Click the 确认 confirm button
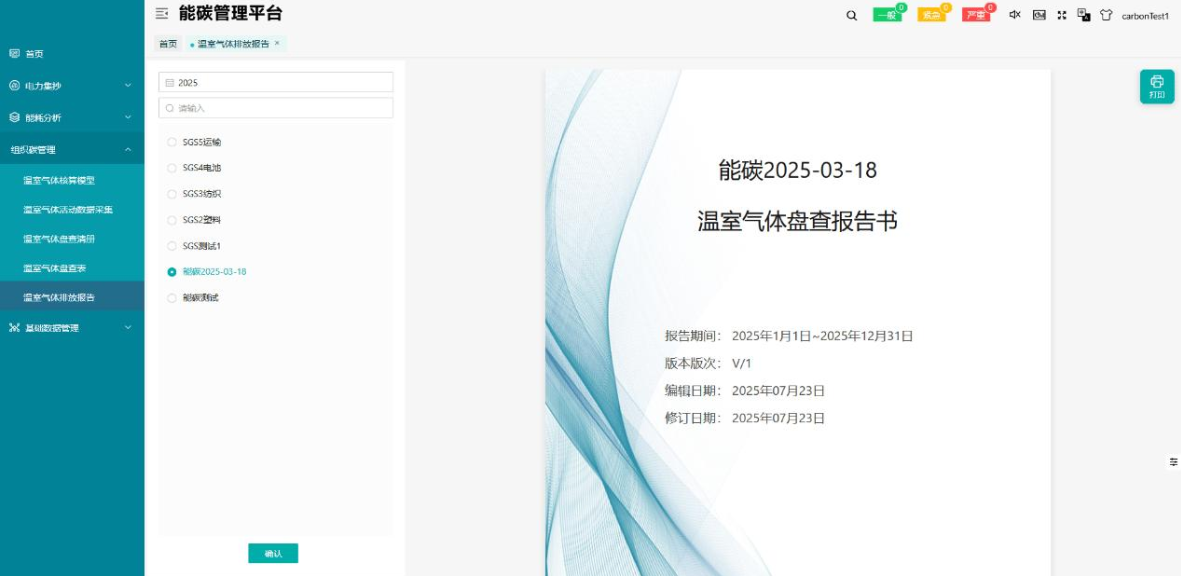The width and height of the screenshot is (1181, 576). (273, 553)
